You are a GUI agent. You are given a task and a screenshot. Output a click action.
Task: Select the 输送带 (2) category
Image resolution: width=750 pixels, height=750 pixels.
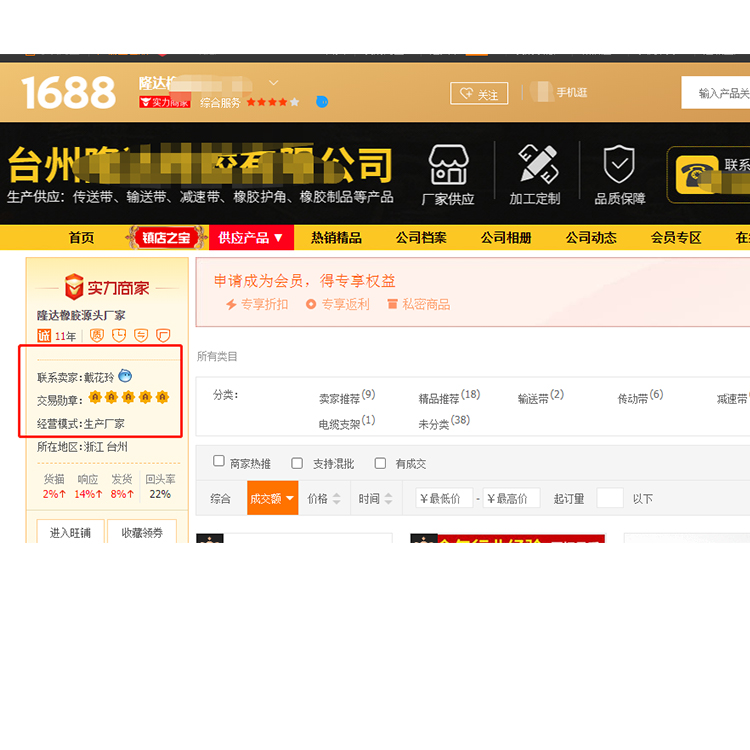[x=541, y=397]
